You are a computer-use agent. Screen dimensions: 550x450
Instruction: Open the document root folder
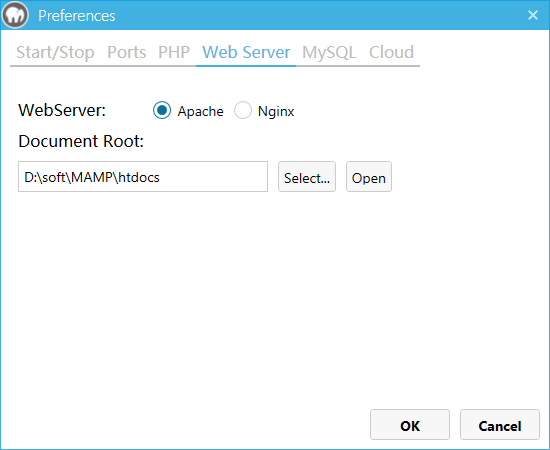click(x=369, y=177)
